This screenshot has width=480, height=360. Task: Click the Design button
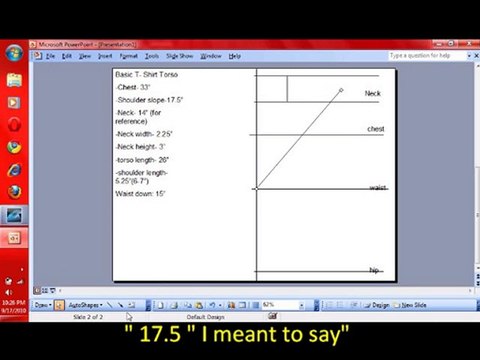click(377, 305)
